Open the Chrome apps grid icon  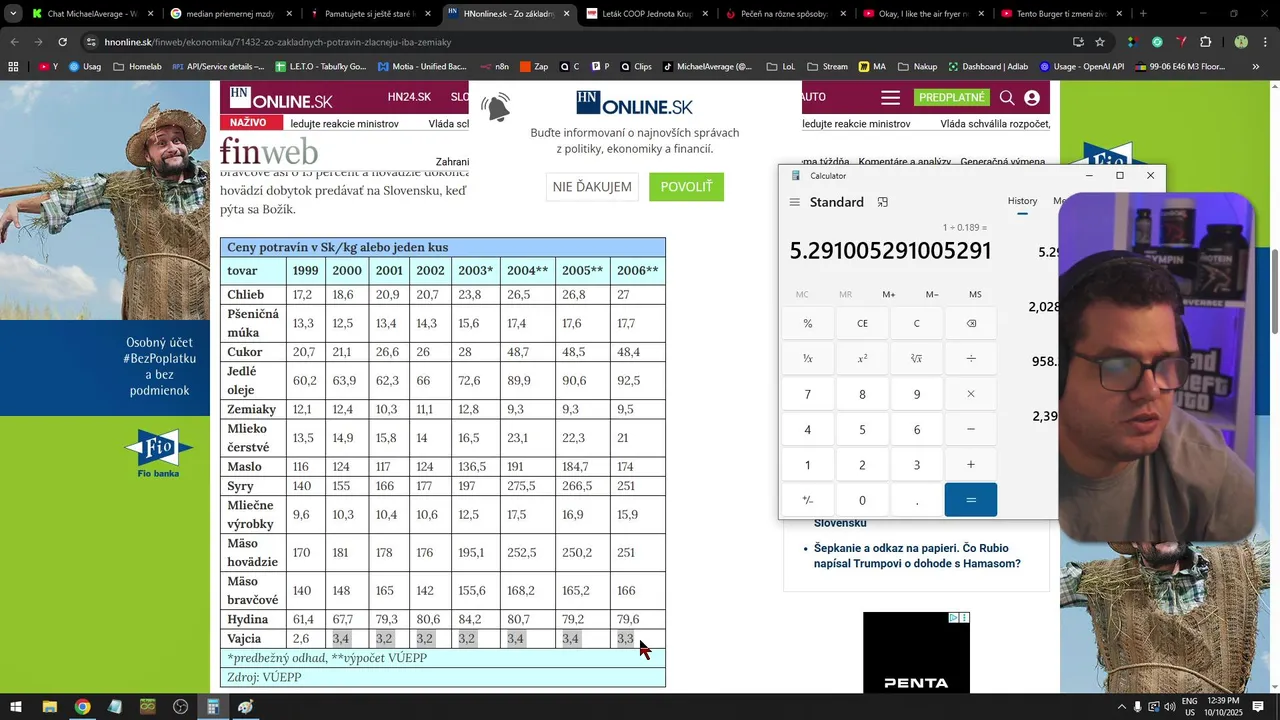[x=13, y=67]
